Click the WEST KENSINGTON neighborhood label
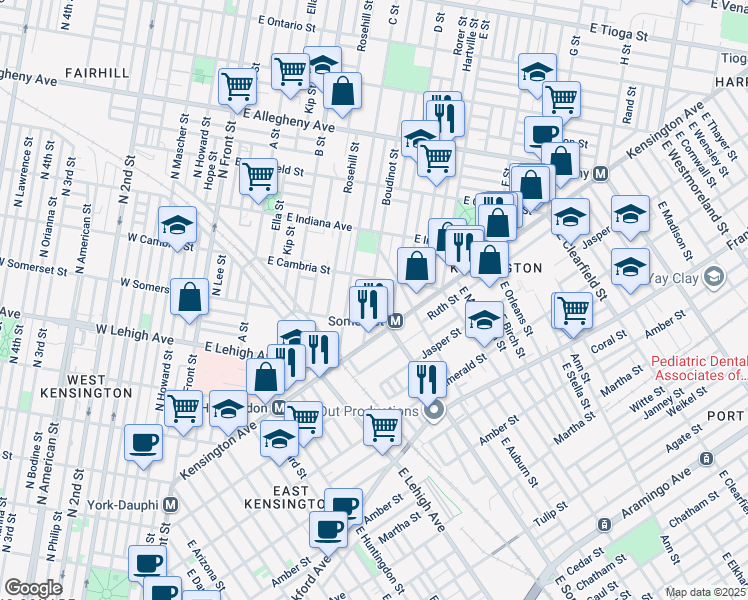This screenshot has height=600, width=748. point(86,387)
